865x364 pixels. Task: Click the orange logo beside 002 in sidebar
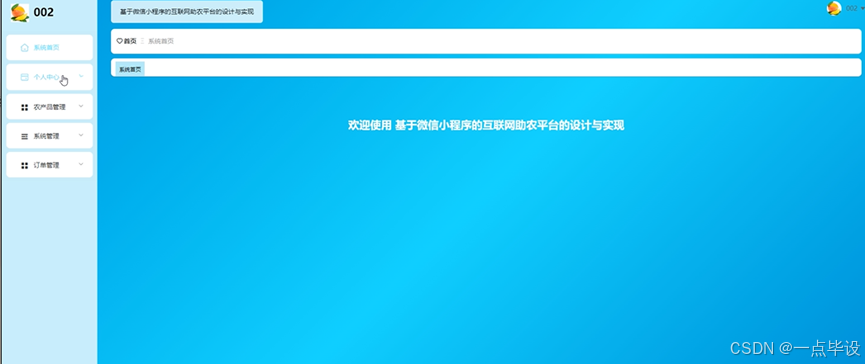[20, 12]
